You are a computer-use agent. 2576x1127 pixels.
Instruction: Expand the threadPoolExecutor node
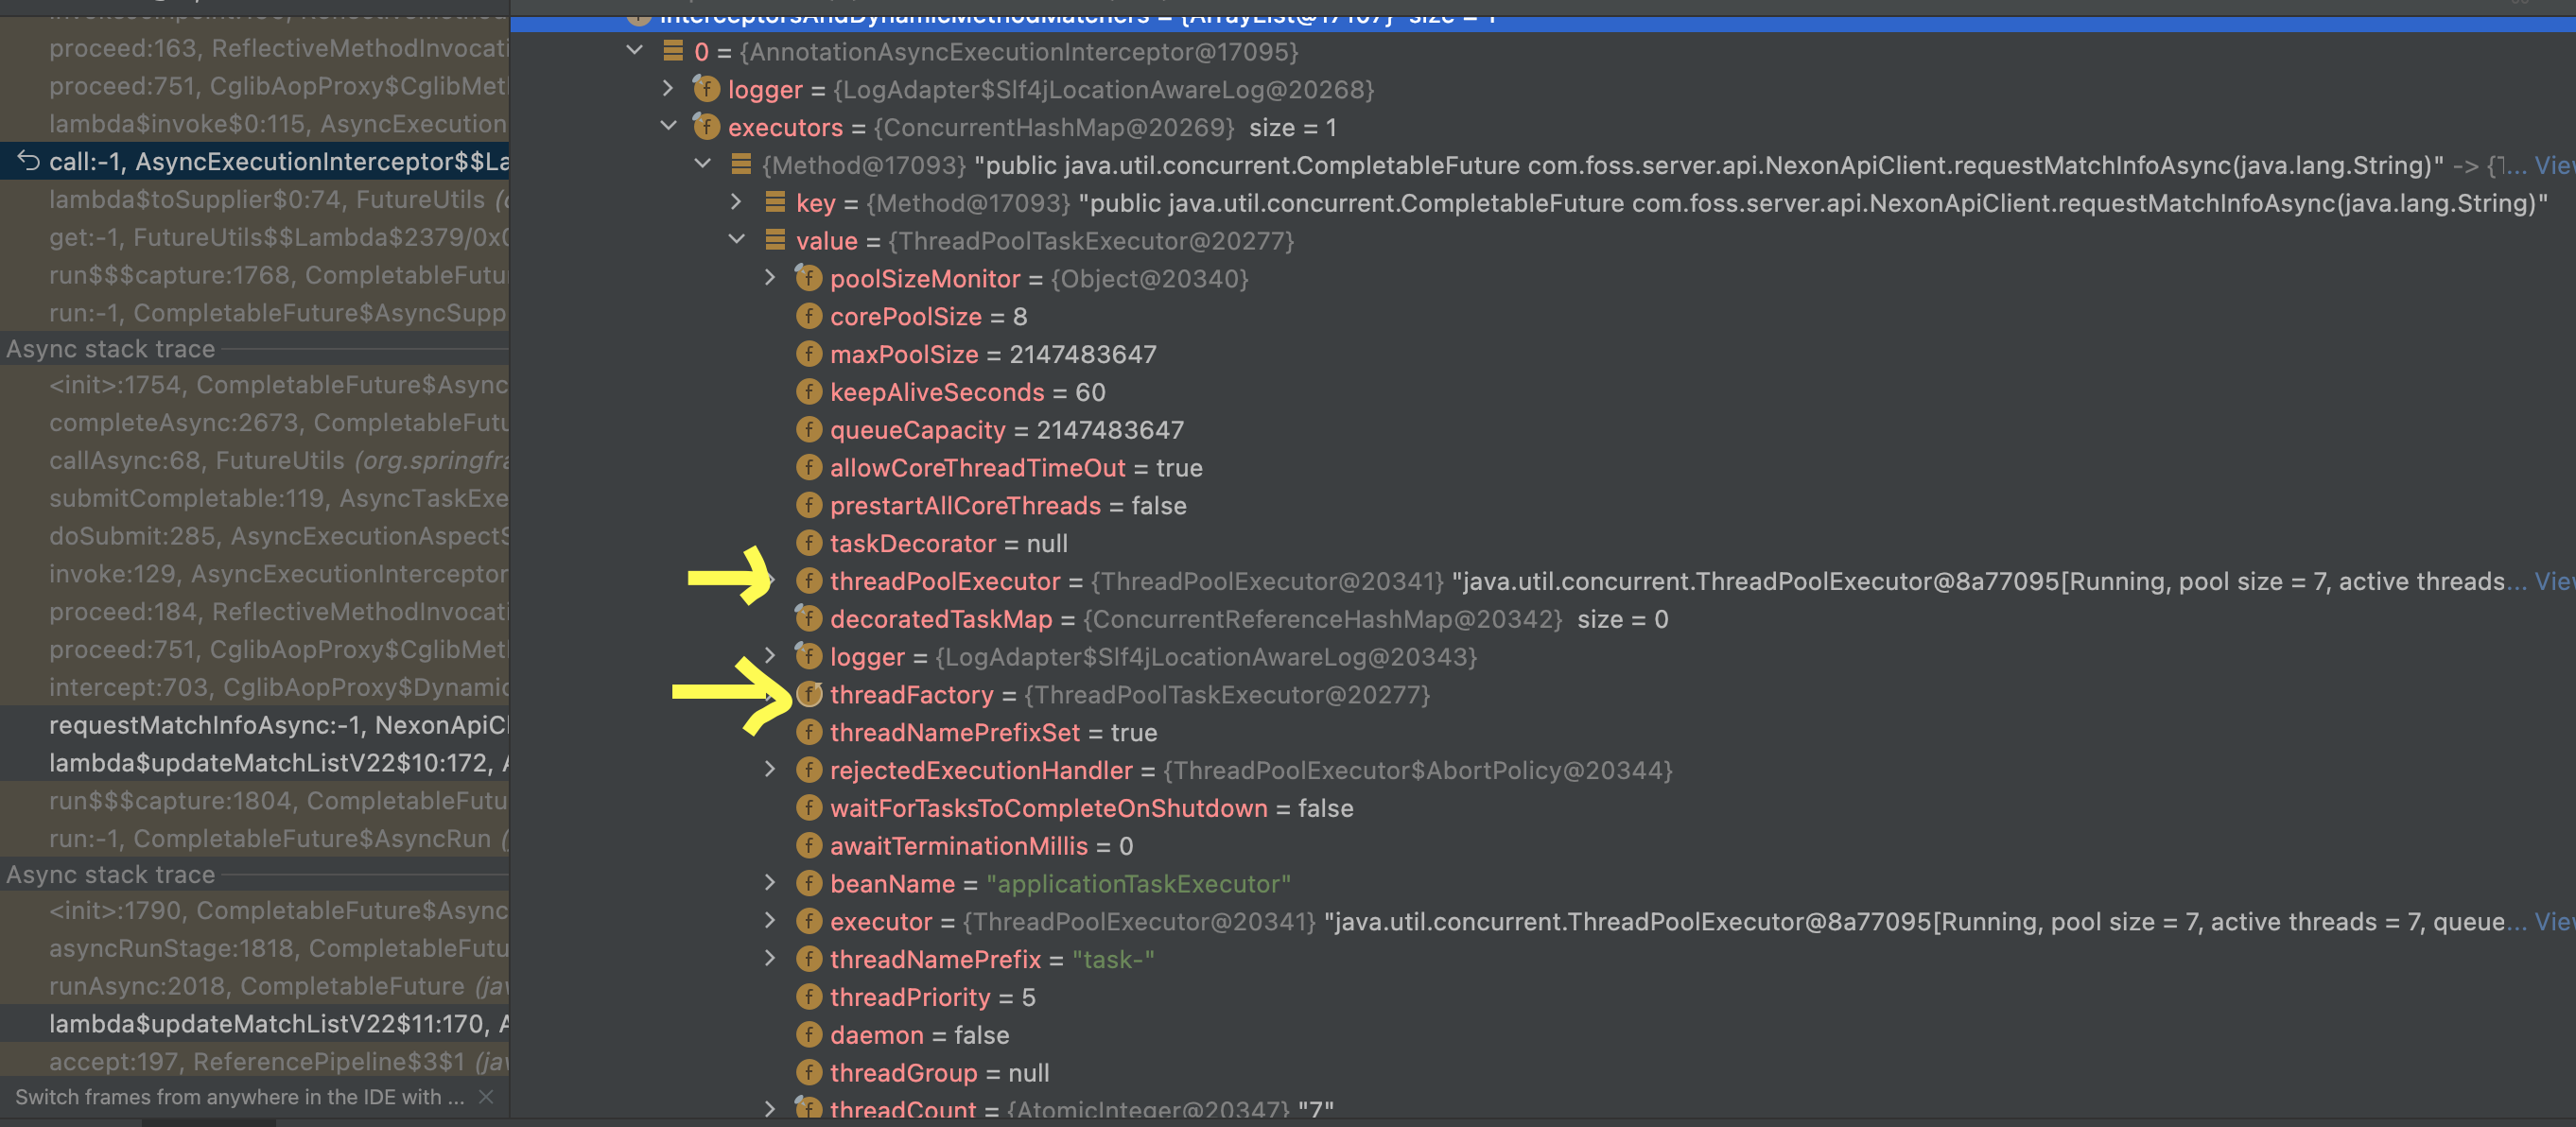coord(770,581)
